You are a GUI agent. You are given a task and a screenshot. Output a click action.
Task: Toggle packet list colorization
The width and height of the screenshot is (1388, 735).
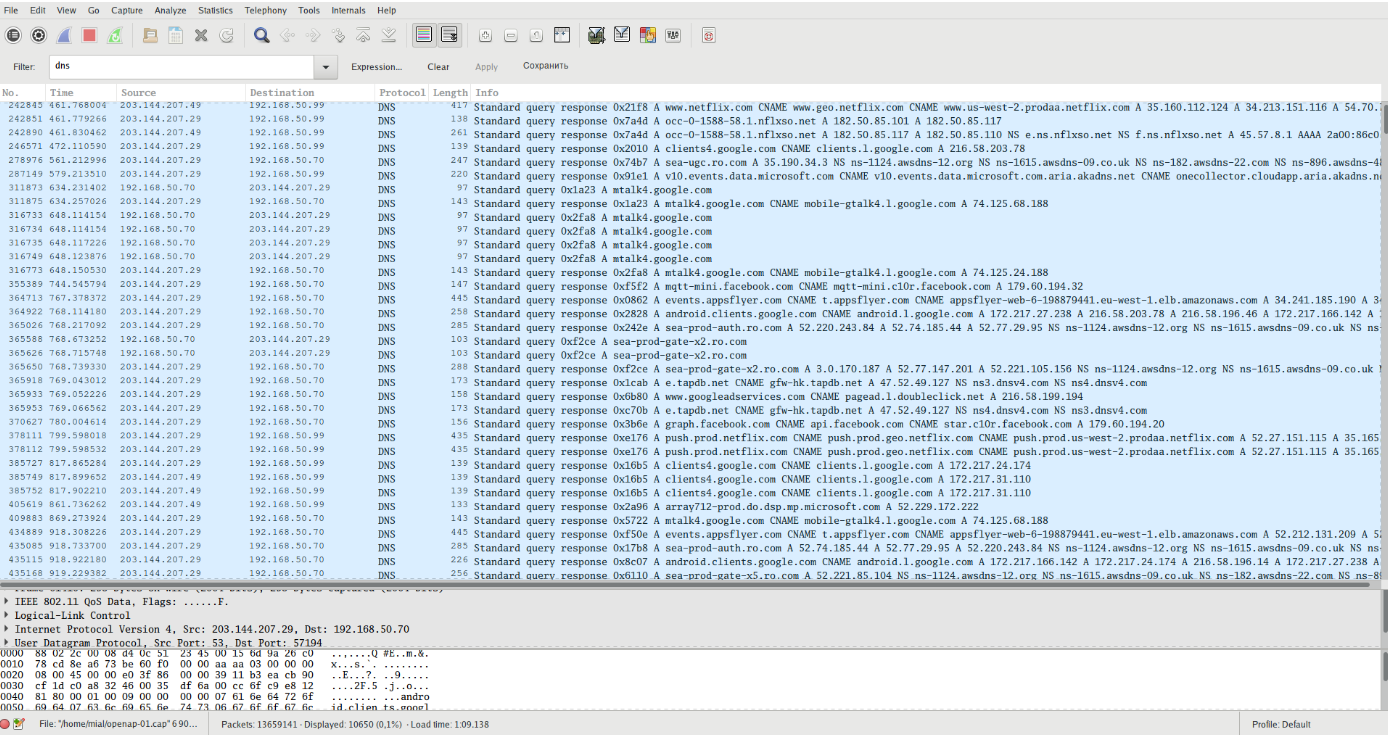(423, 35)
